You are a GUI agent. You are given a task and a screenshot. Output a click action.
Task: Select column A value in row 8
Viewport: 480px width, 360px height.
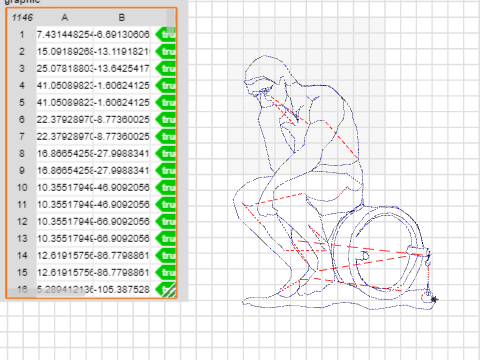coord(65,153)
